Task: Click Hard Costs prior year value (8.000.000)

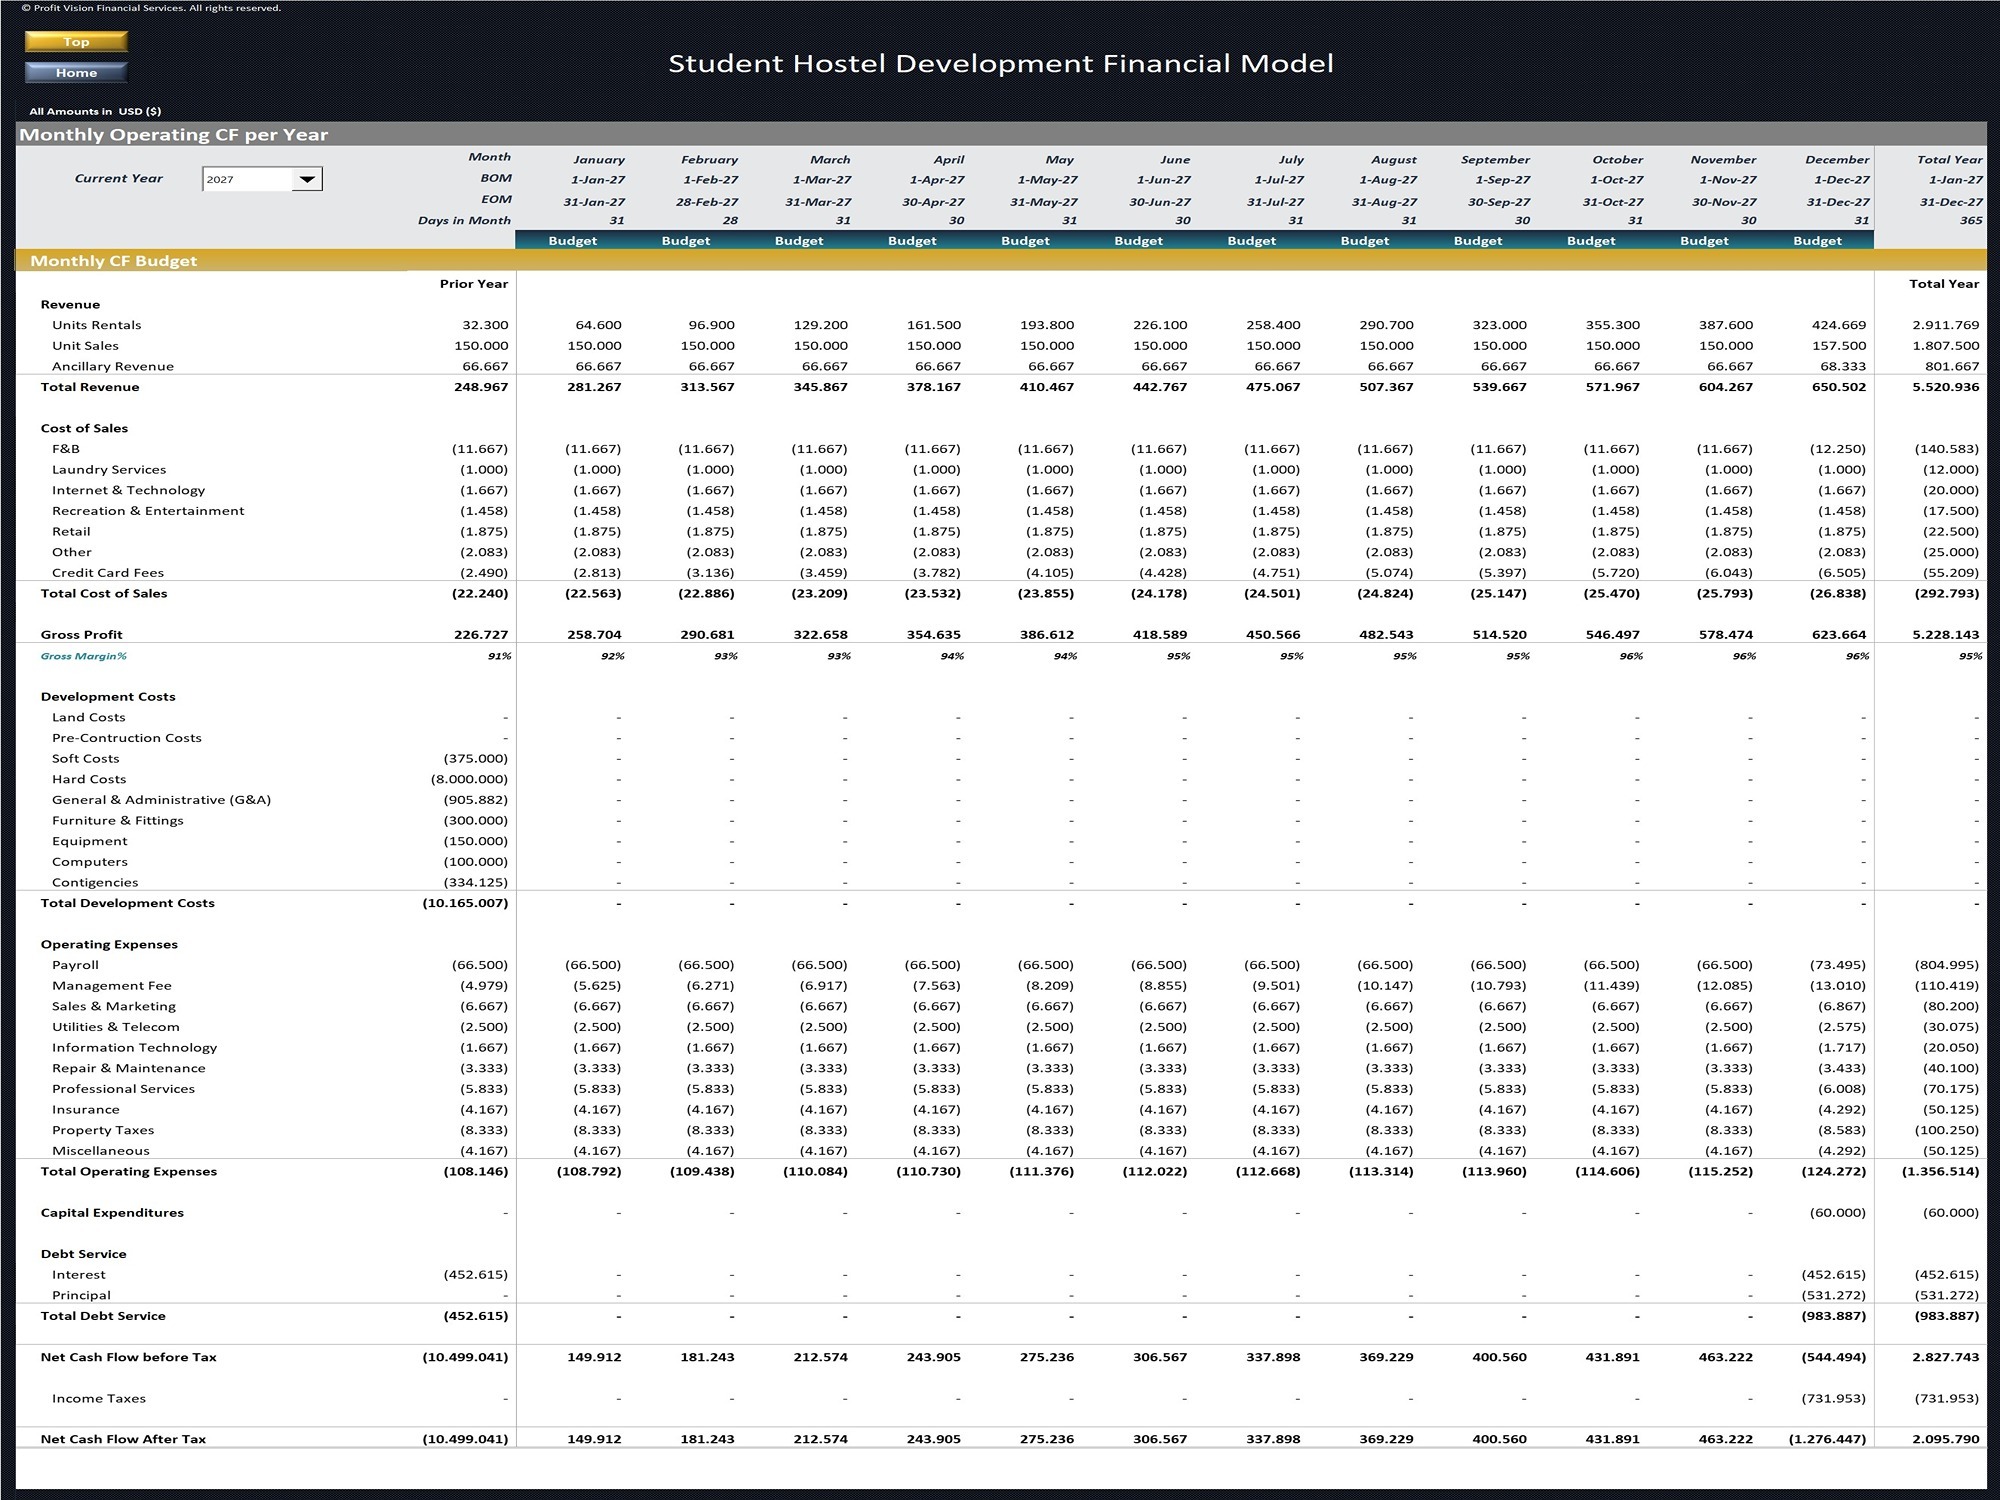Action: 469,779
